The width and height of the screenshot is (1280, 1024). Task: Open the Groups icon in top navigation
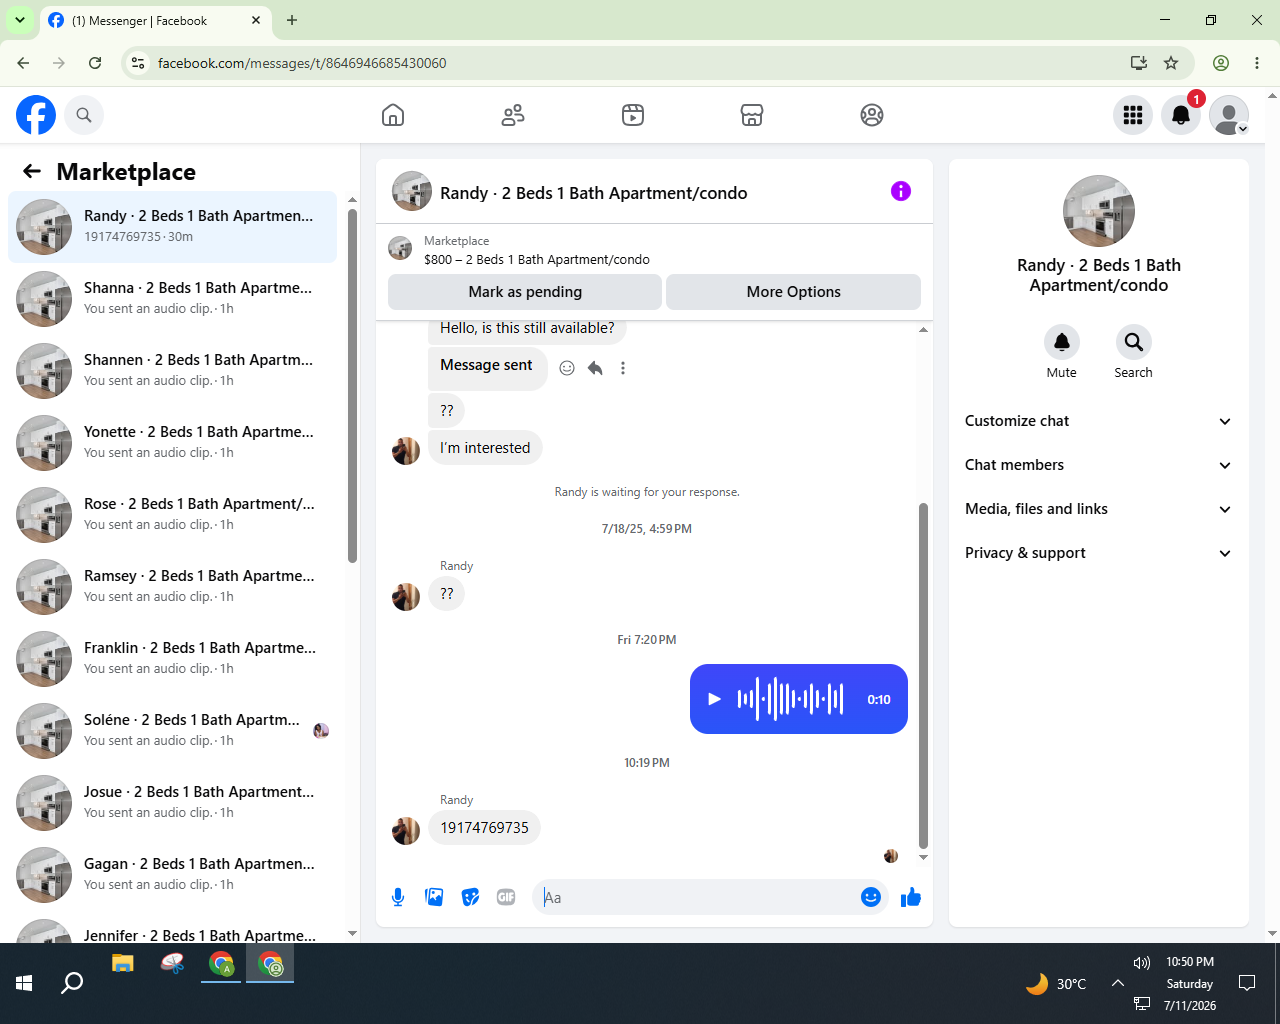point(872,115)
